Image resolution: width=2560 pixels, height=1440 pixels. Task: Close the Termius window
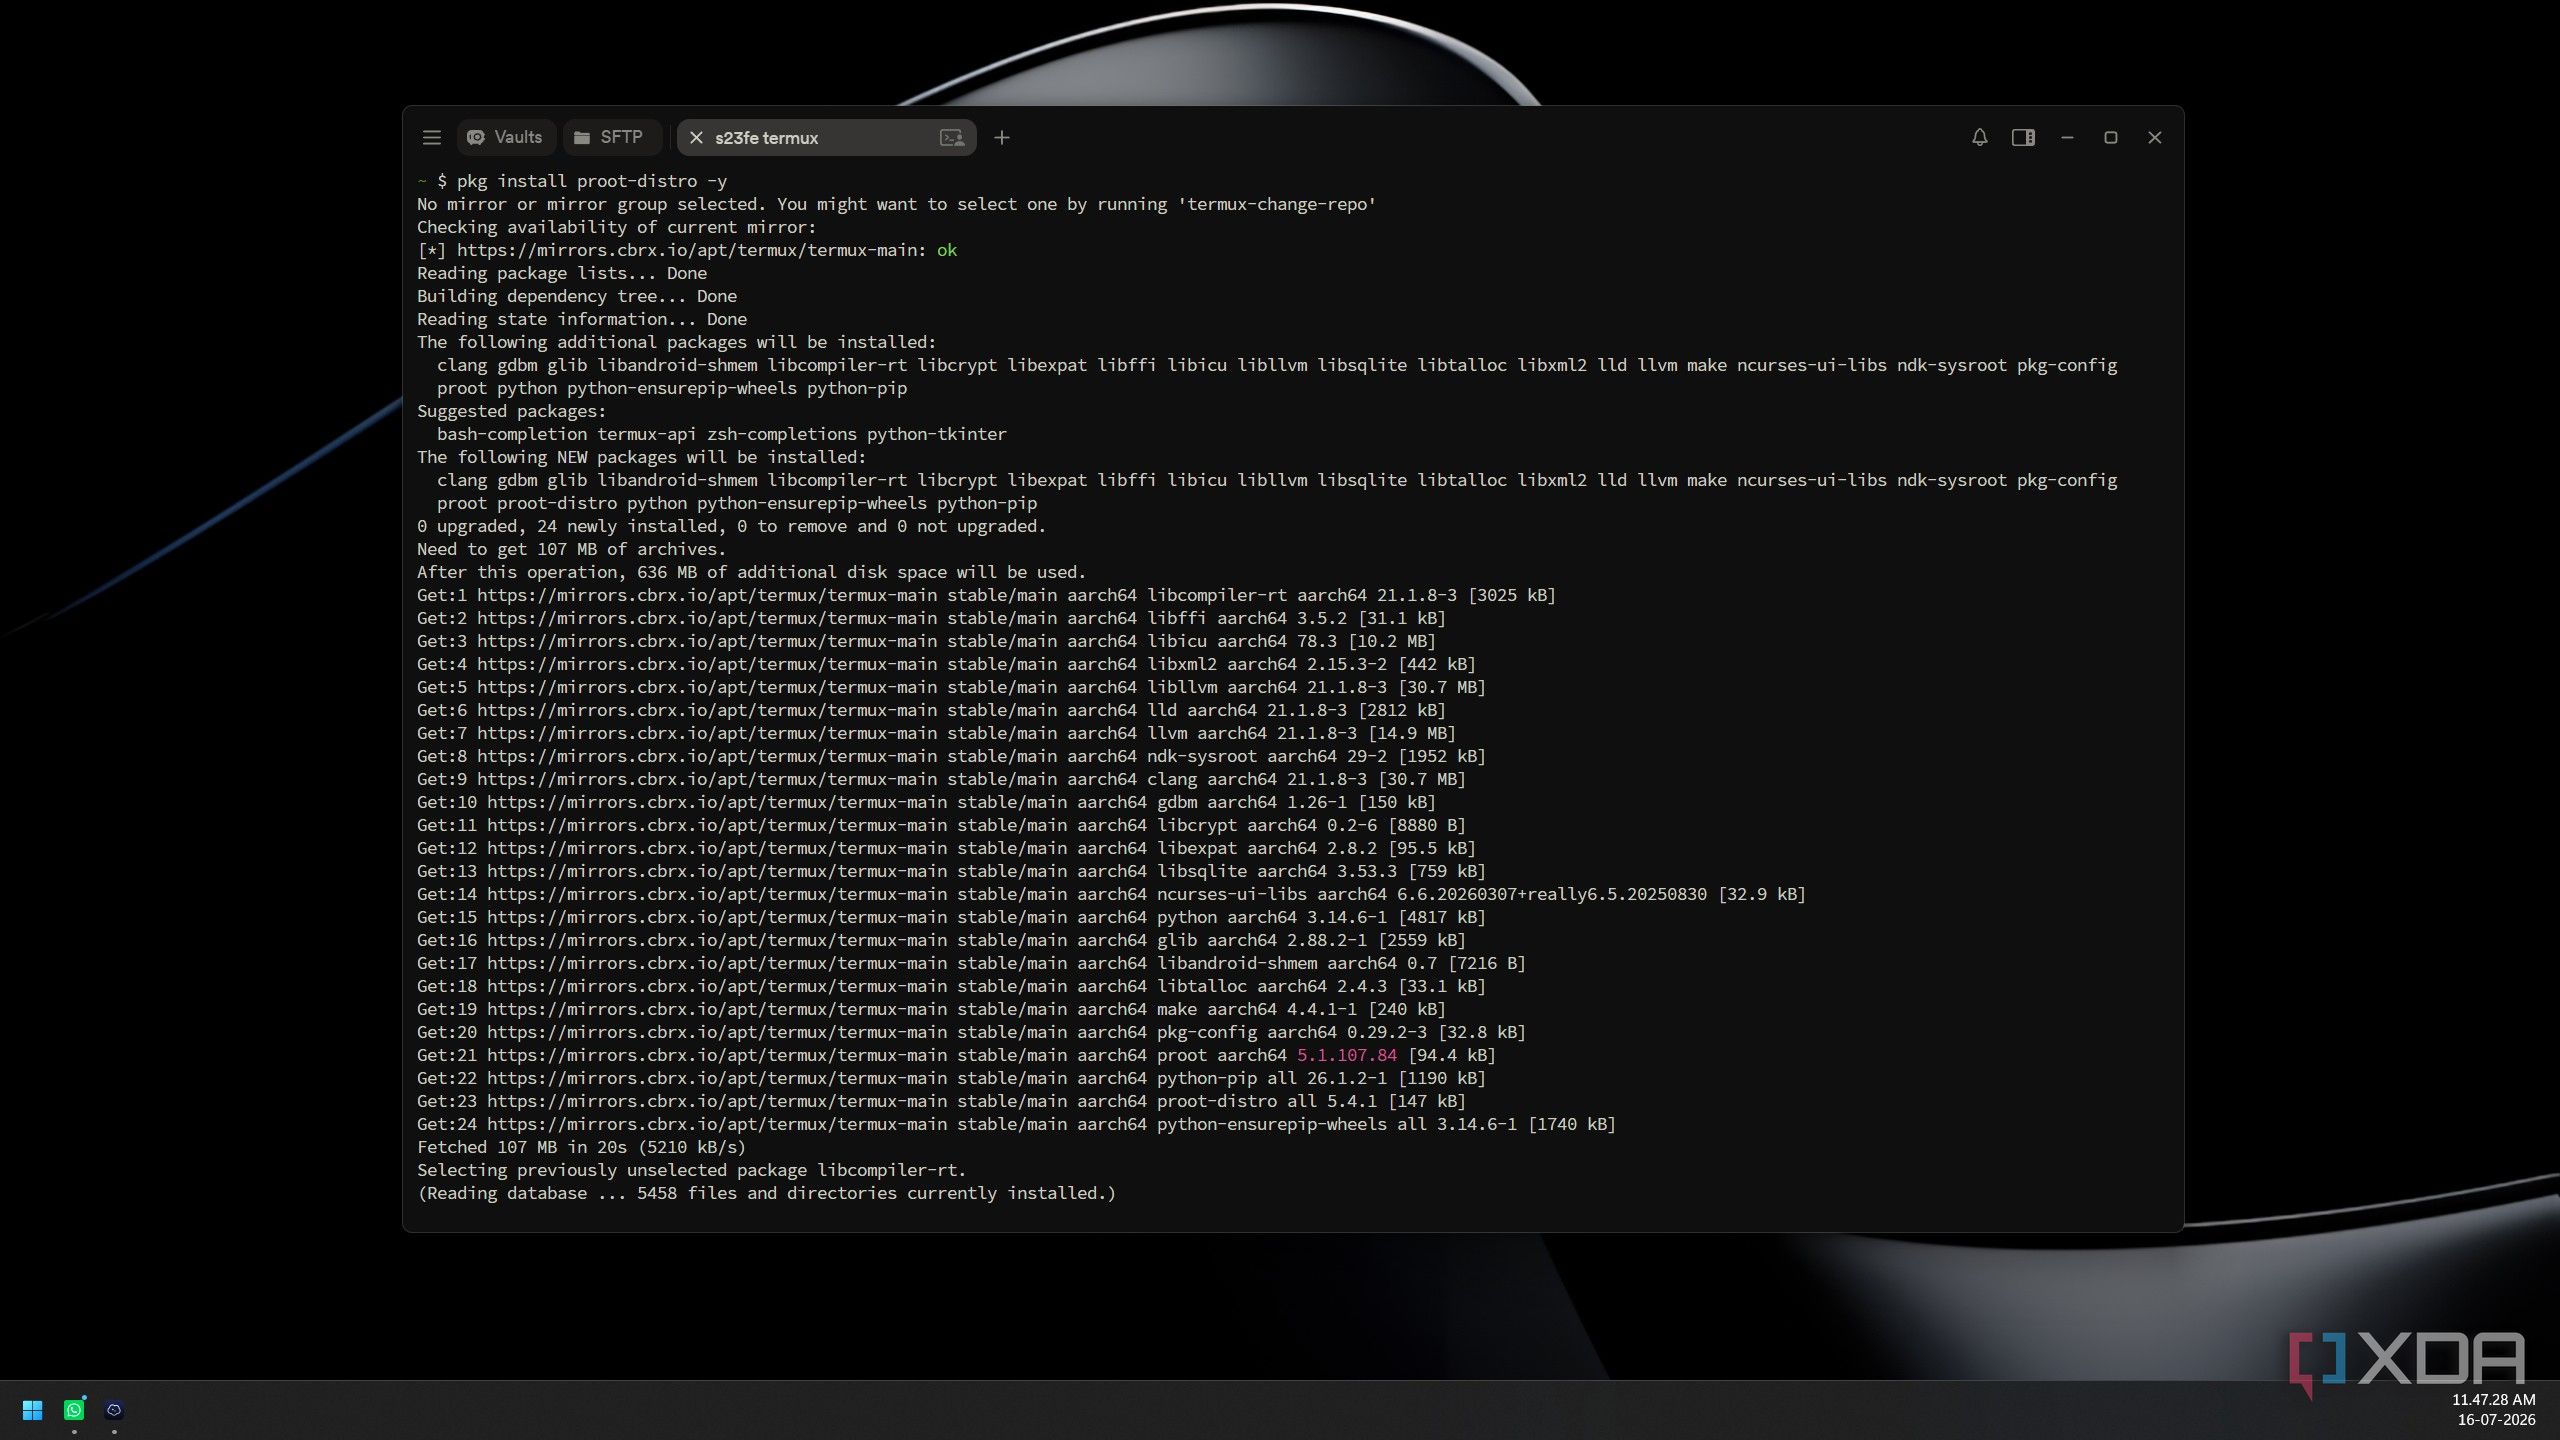click(2155, 138)
